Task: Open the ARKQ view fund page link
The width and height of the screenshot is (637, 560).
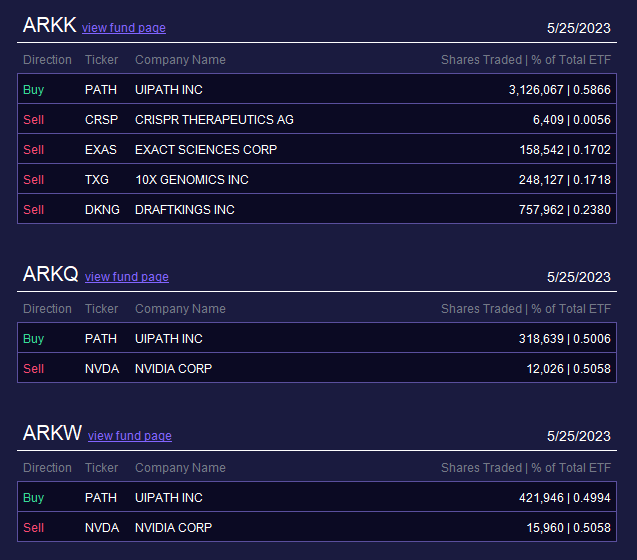Action: click(x=127, y=277)
